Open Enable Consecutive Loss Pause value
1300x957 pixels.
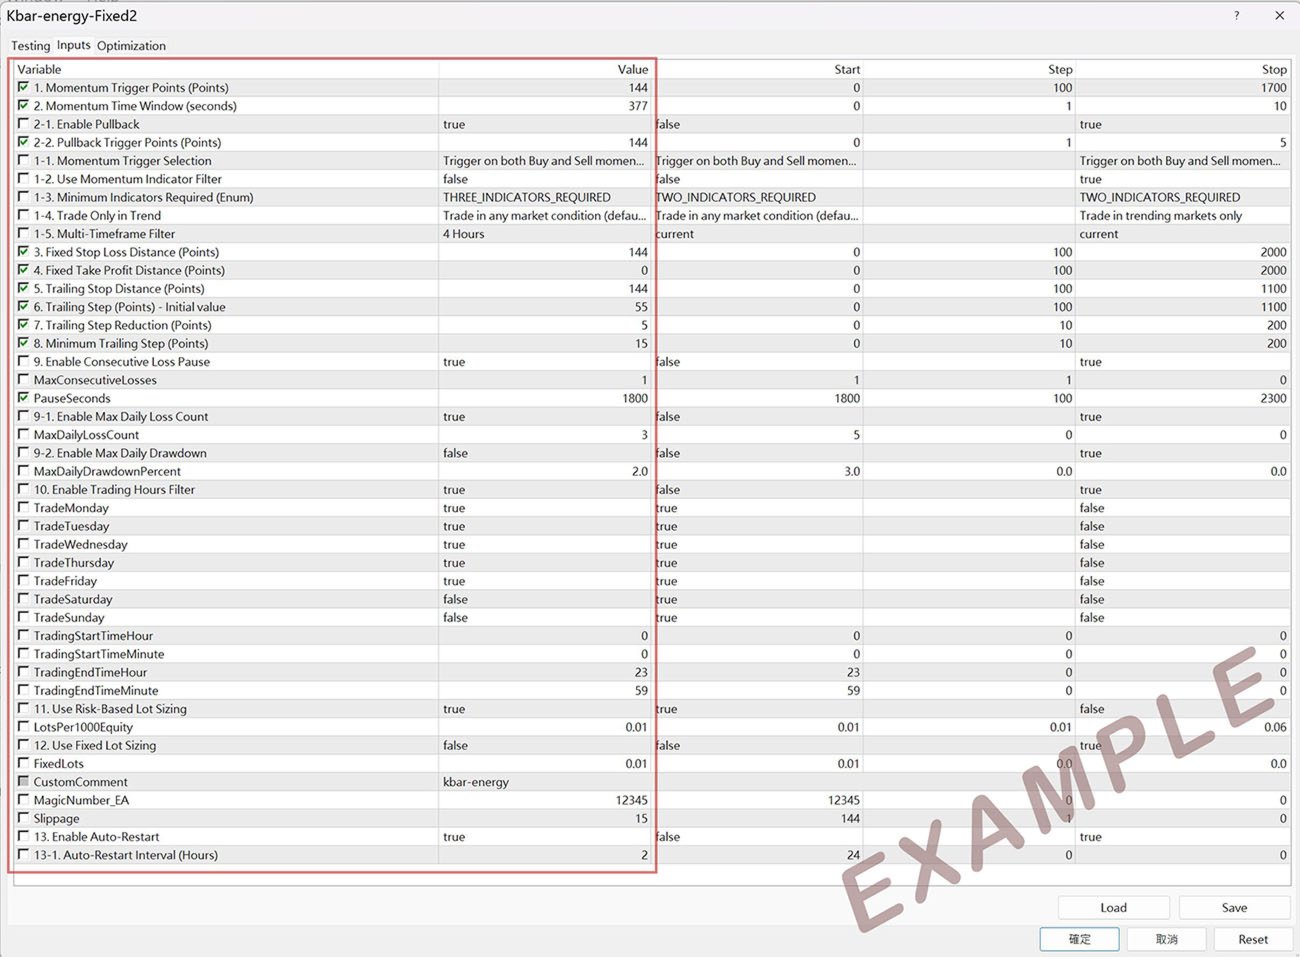pos(545,362)
